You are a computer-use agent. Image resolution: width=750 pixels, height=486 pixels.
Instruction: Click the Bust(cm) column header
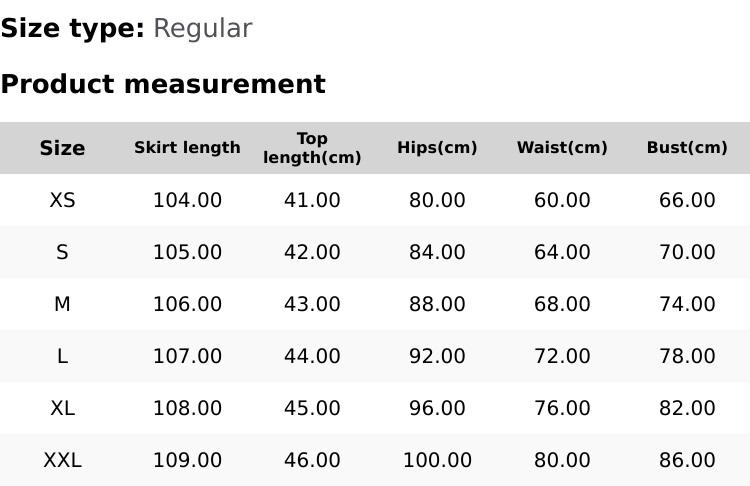687,148
